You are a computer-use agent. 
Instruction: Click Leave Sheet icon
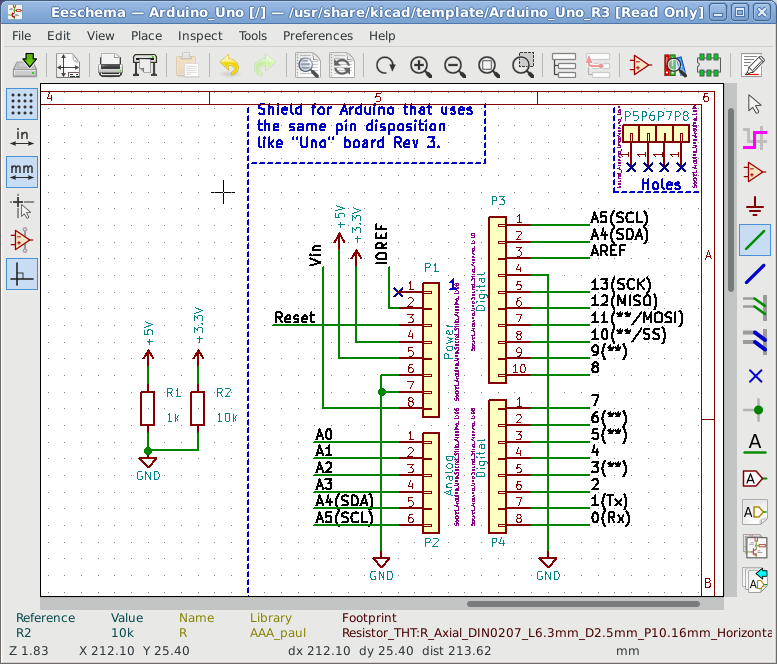(598, 65)
